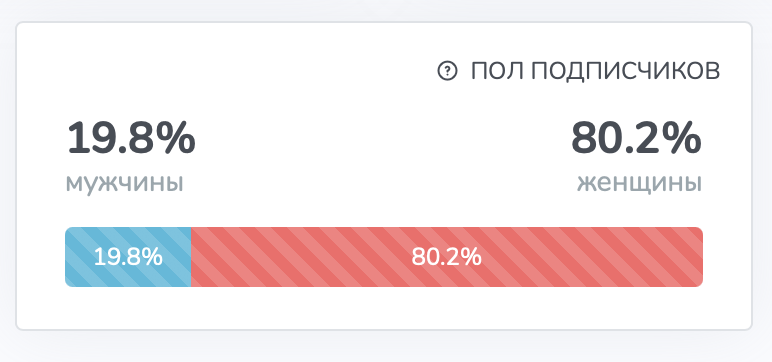Click the percent sign of 19.8% headline
Screen dimensions: 772x362
(x=178, y=139)
